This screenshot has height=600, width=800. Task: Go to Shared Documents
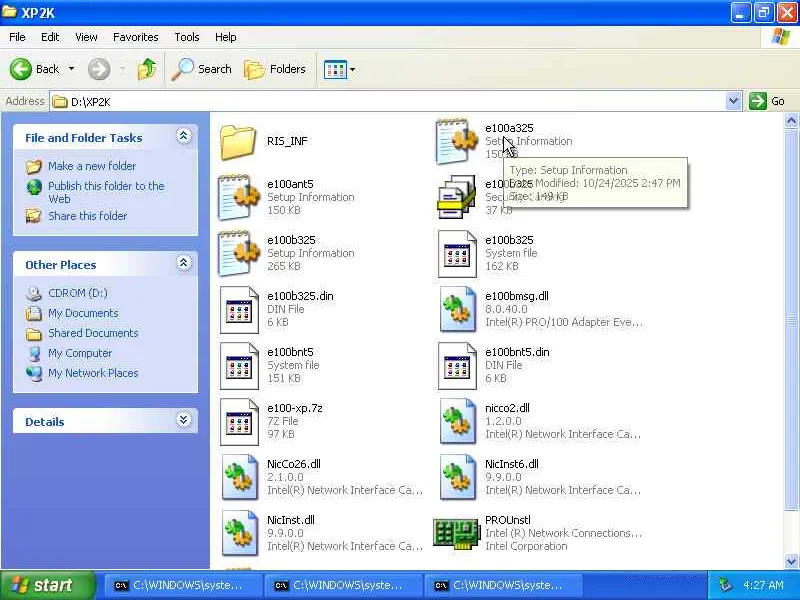[93, 333]
